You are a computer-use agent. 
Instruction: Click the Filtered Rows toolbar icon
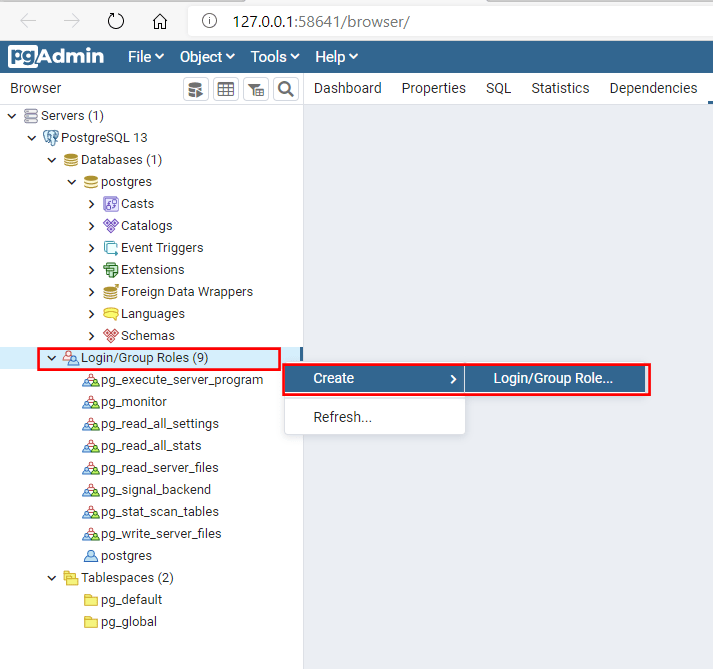(x=256, y=89)
